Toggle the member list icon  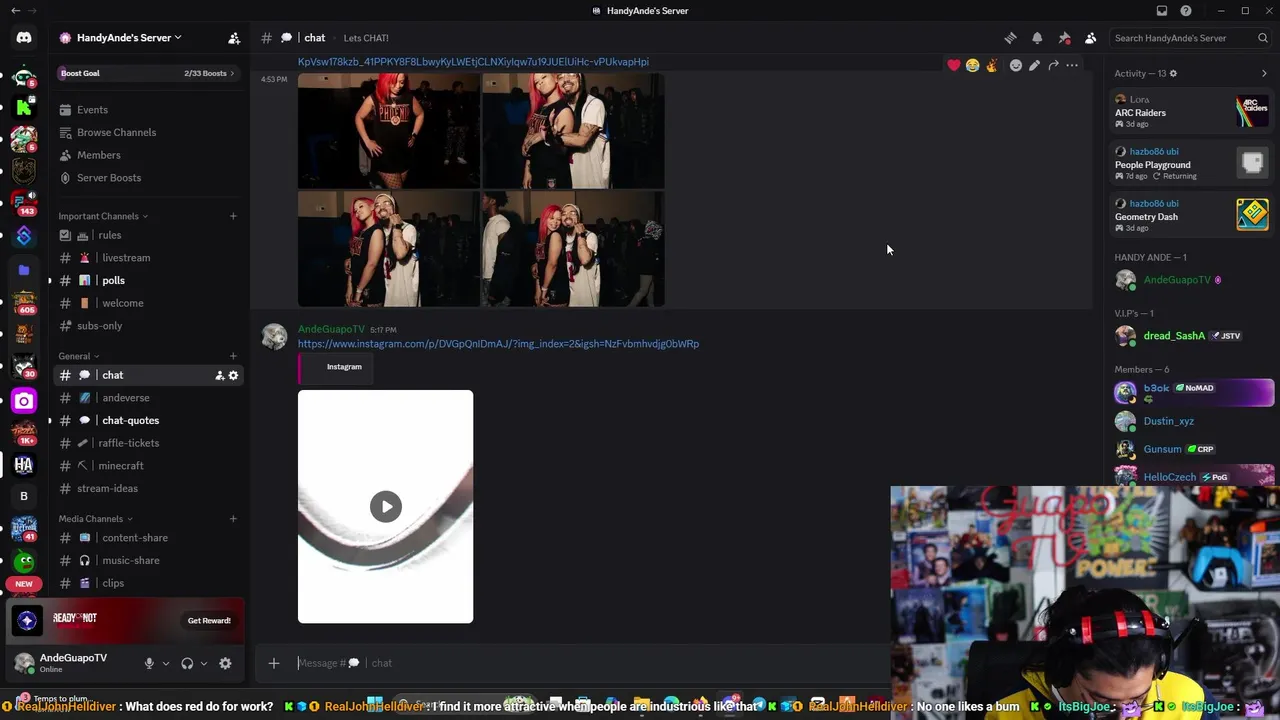(x=1091, y=38)
